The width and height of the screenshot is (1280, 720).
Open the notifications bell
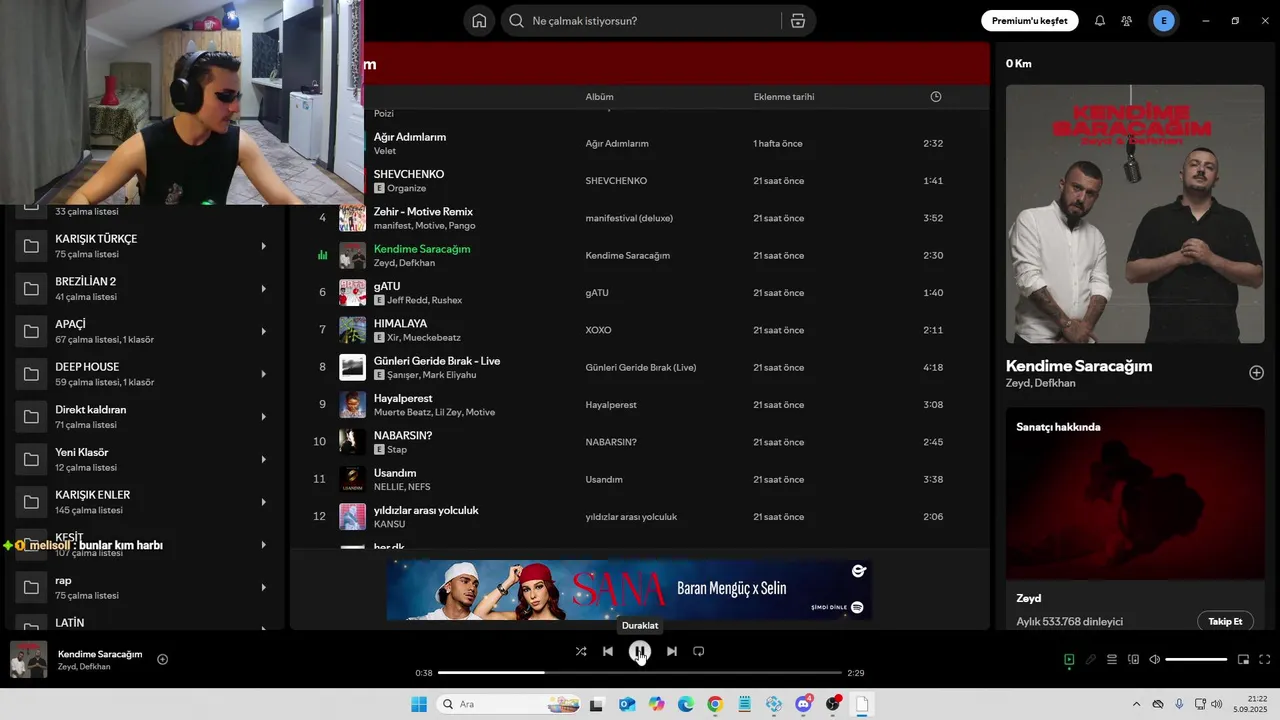tap(1100, 21)
